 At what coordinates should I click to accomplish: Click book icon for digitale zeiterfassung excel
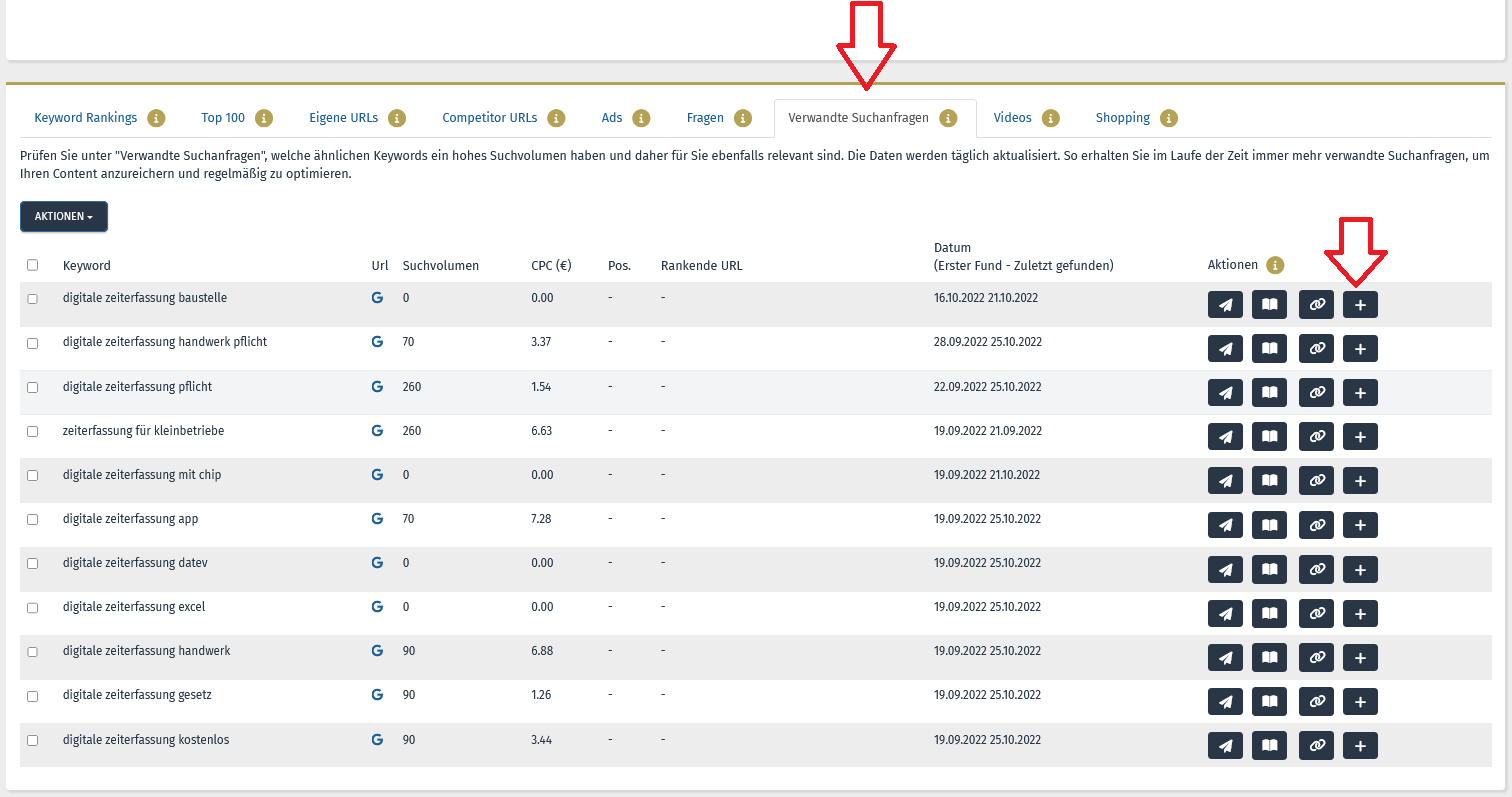tap(1269, 613)
